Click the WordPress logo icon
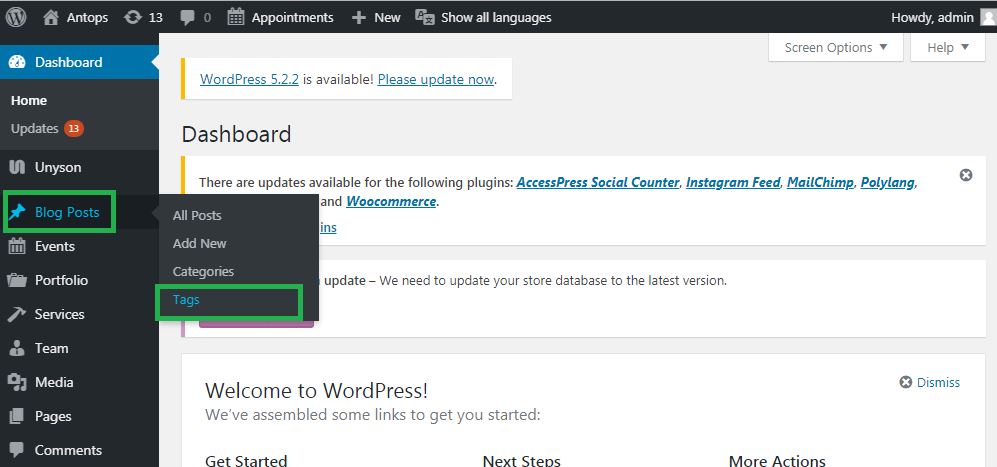The image size is (997, 467). coord(16,17)
